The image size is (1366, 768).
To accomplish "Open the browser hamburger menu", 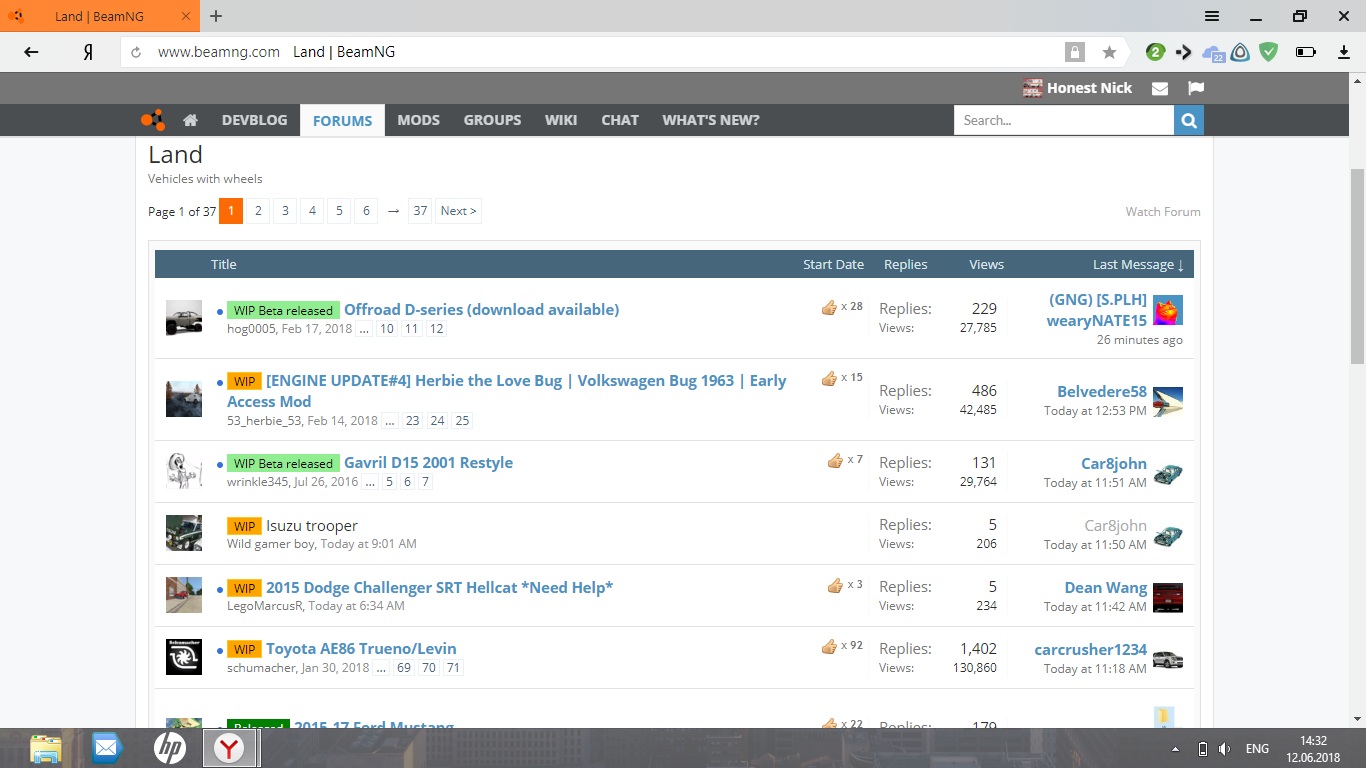I will click(x=1212, y=16).
